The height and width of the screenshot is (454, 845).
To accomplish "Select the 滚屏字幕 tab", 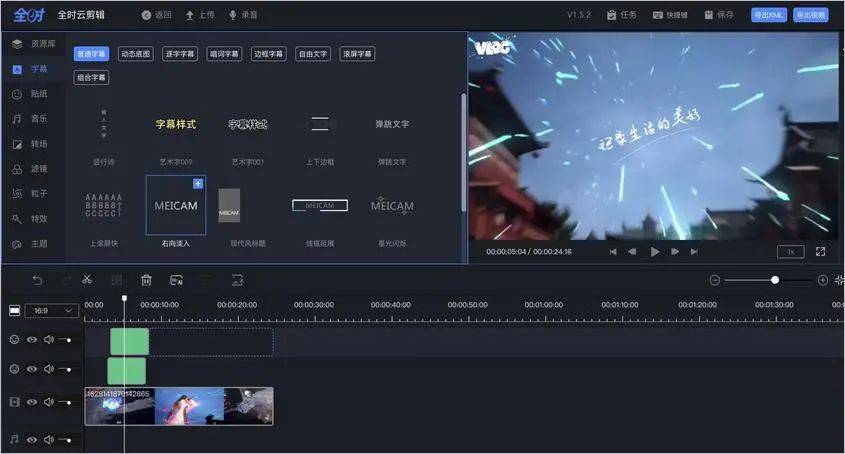I will [x=357, y=54].
